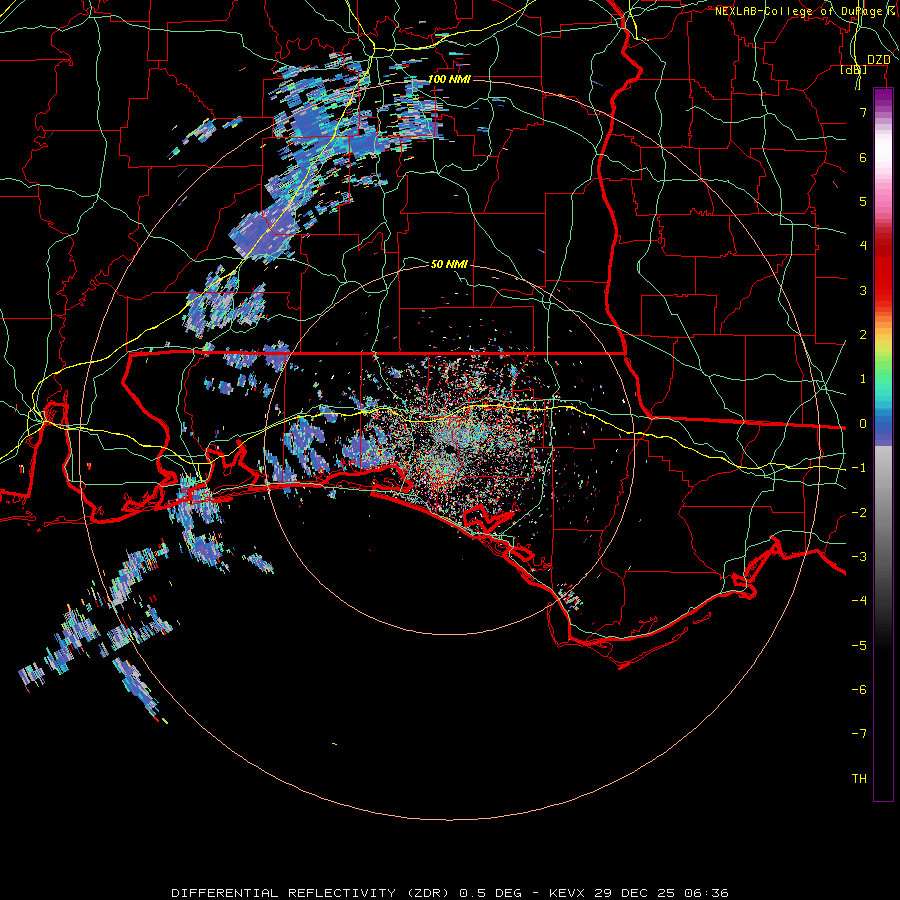
Task: Click the -3 value on the color scale
Action: [x=859, y=557]
